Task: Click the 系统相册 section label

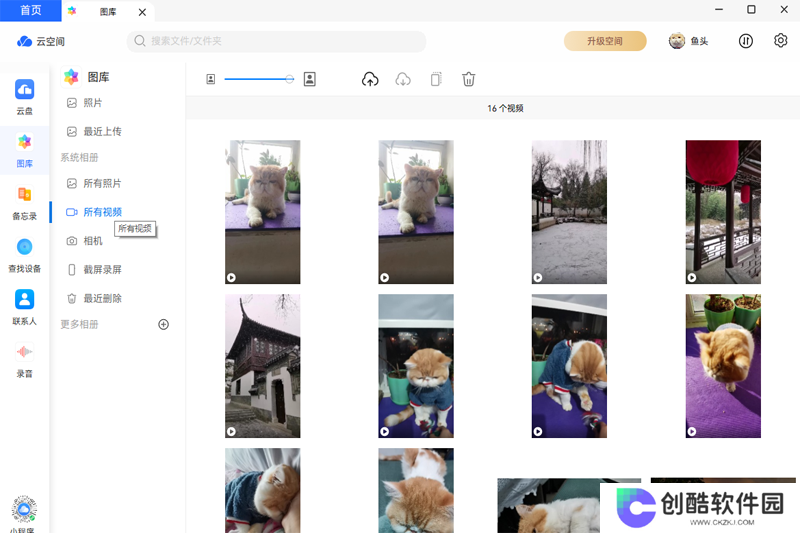Action: pos(80,158)
